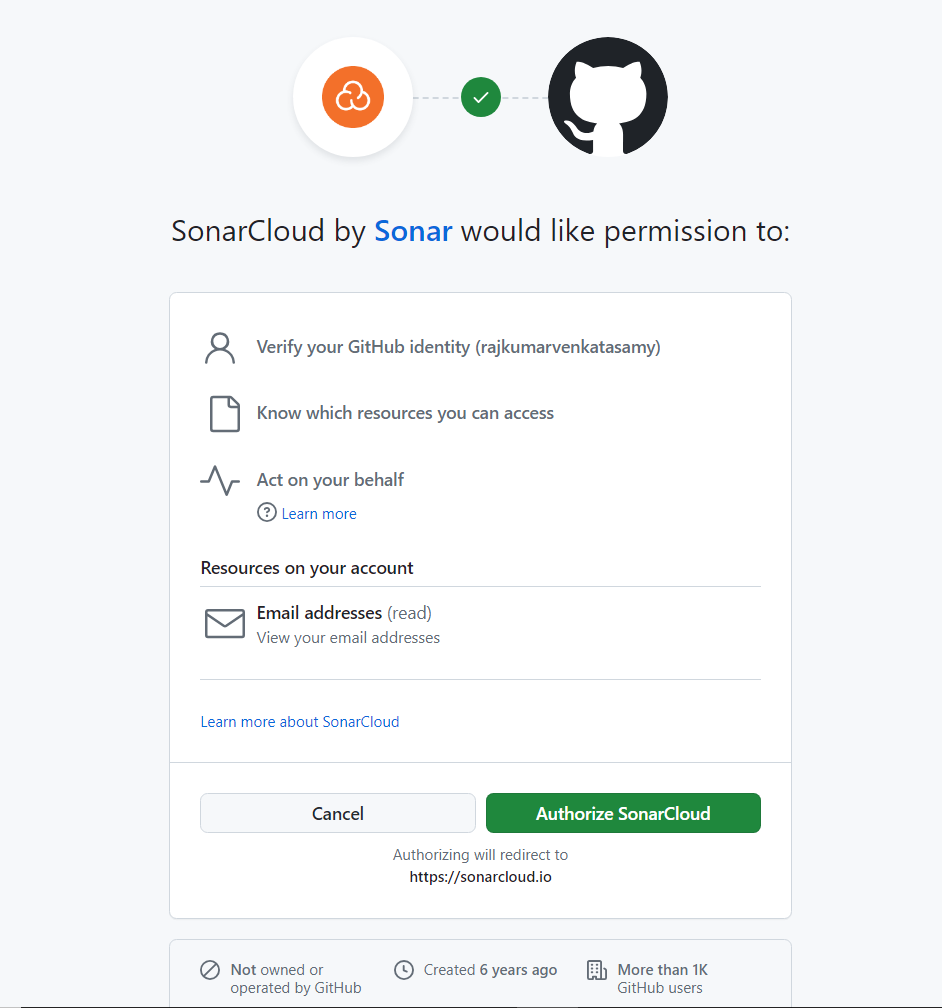Click the identity verification person icon
The width and height of the screenshot is (942, 1008).
click(x=220, y=347)
